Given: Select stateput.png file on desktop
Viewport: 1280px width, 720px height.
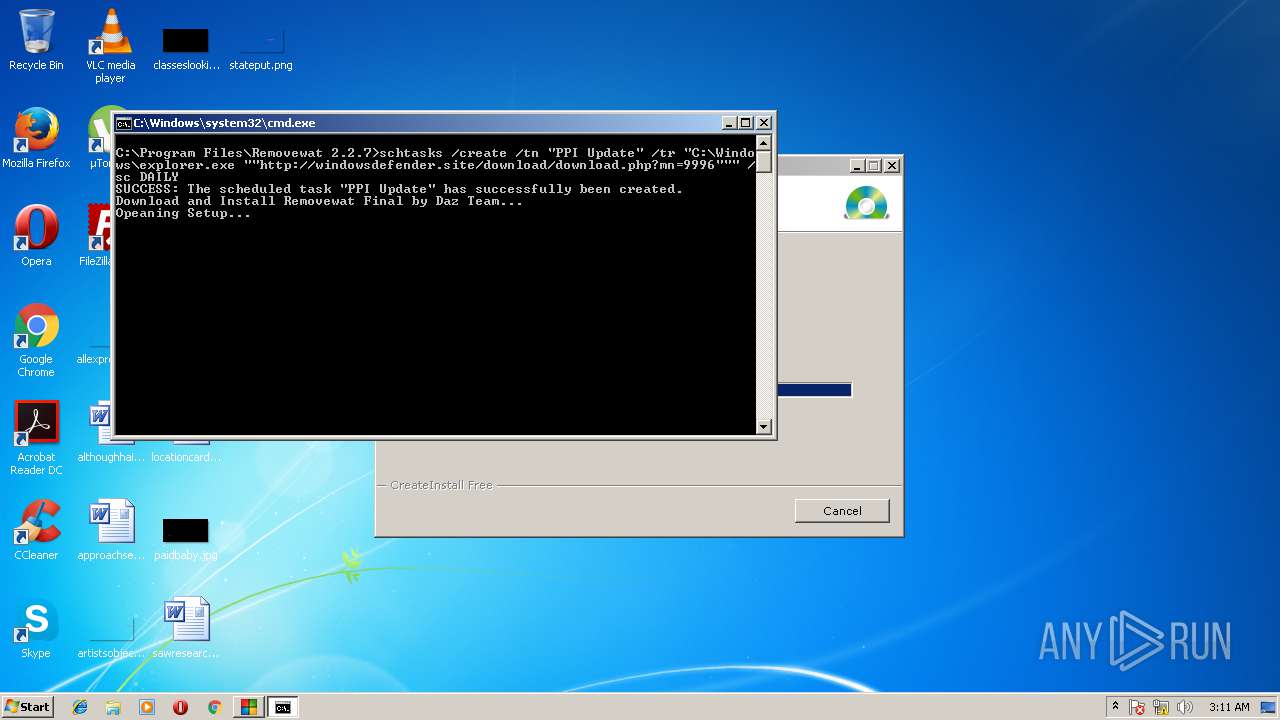Looking at the screenshot, I should point(260,46).
